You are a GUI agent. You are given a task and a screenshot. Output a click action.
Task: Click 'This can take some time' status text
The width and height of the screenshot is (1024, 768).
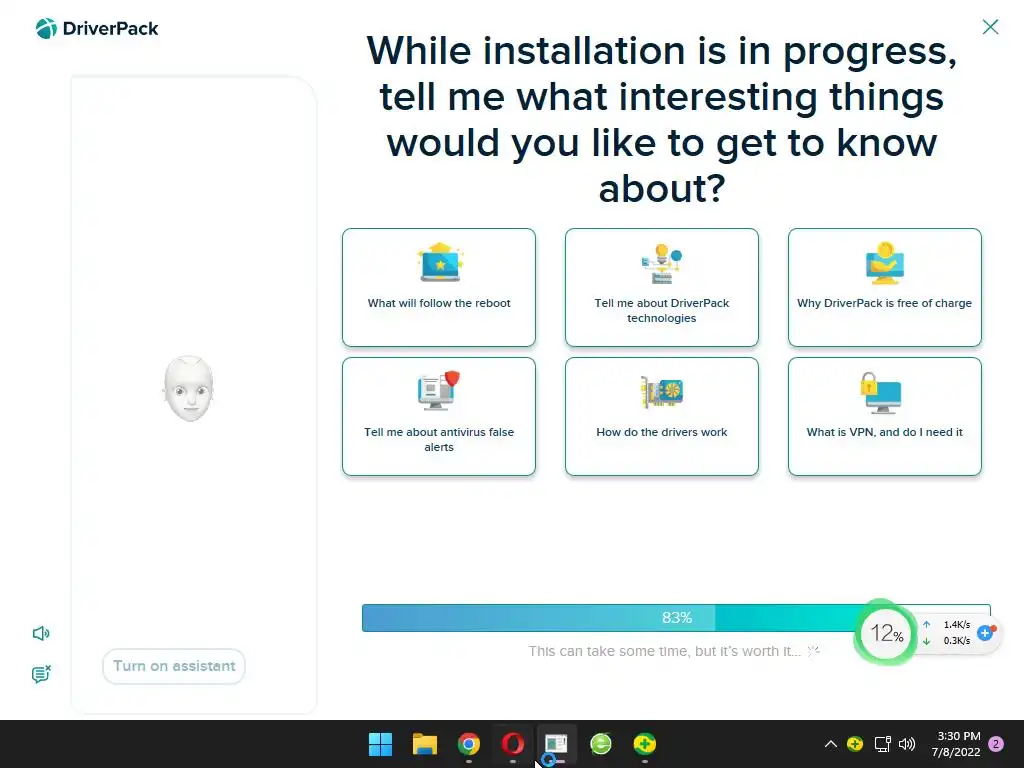pos(664,651)
